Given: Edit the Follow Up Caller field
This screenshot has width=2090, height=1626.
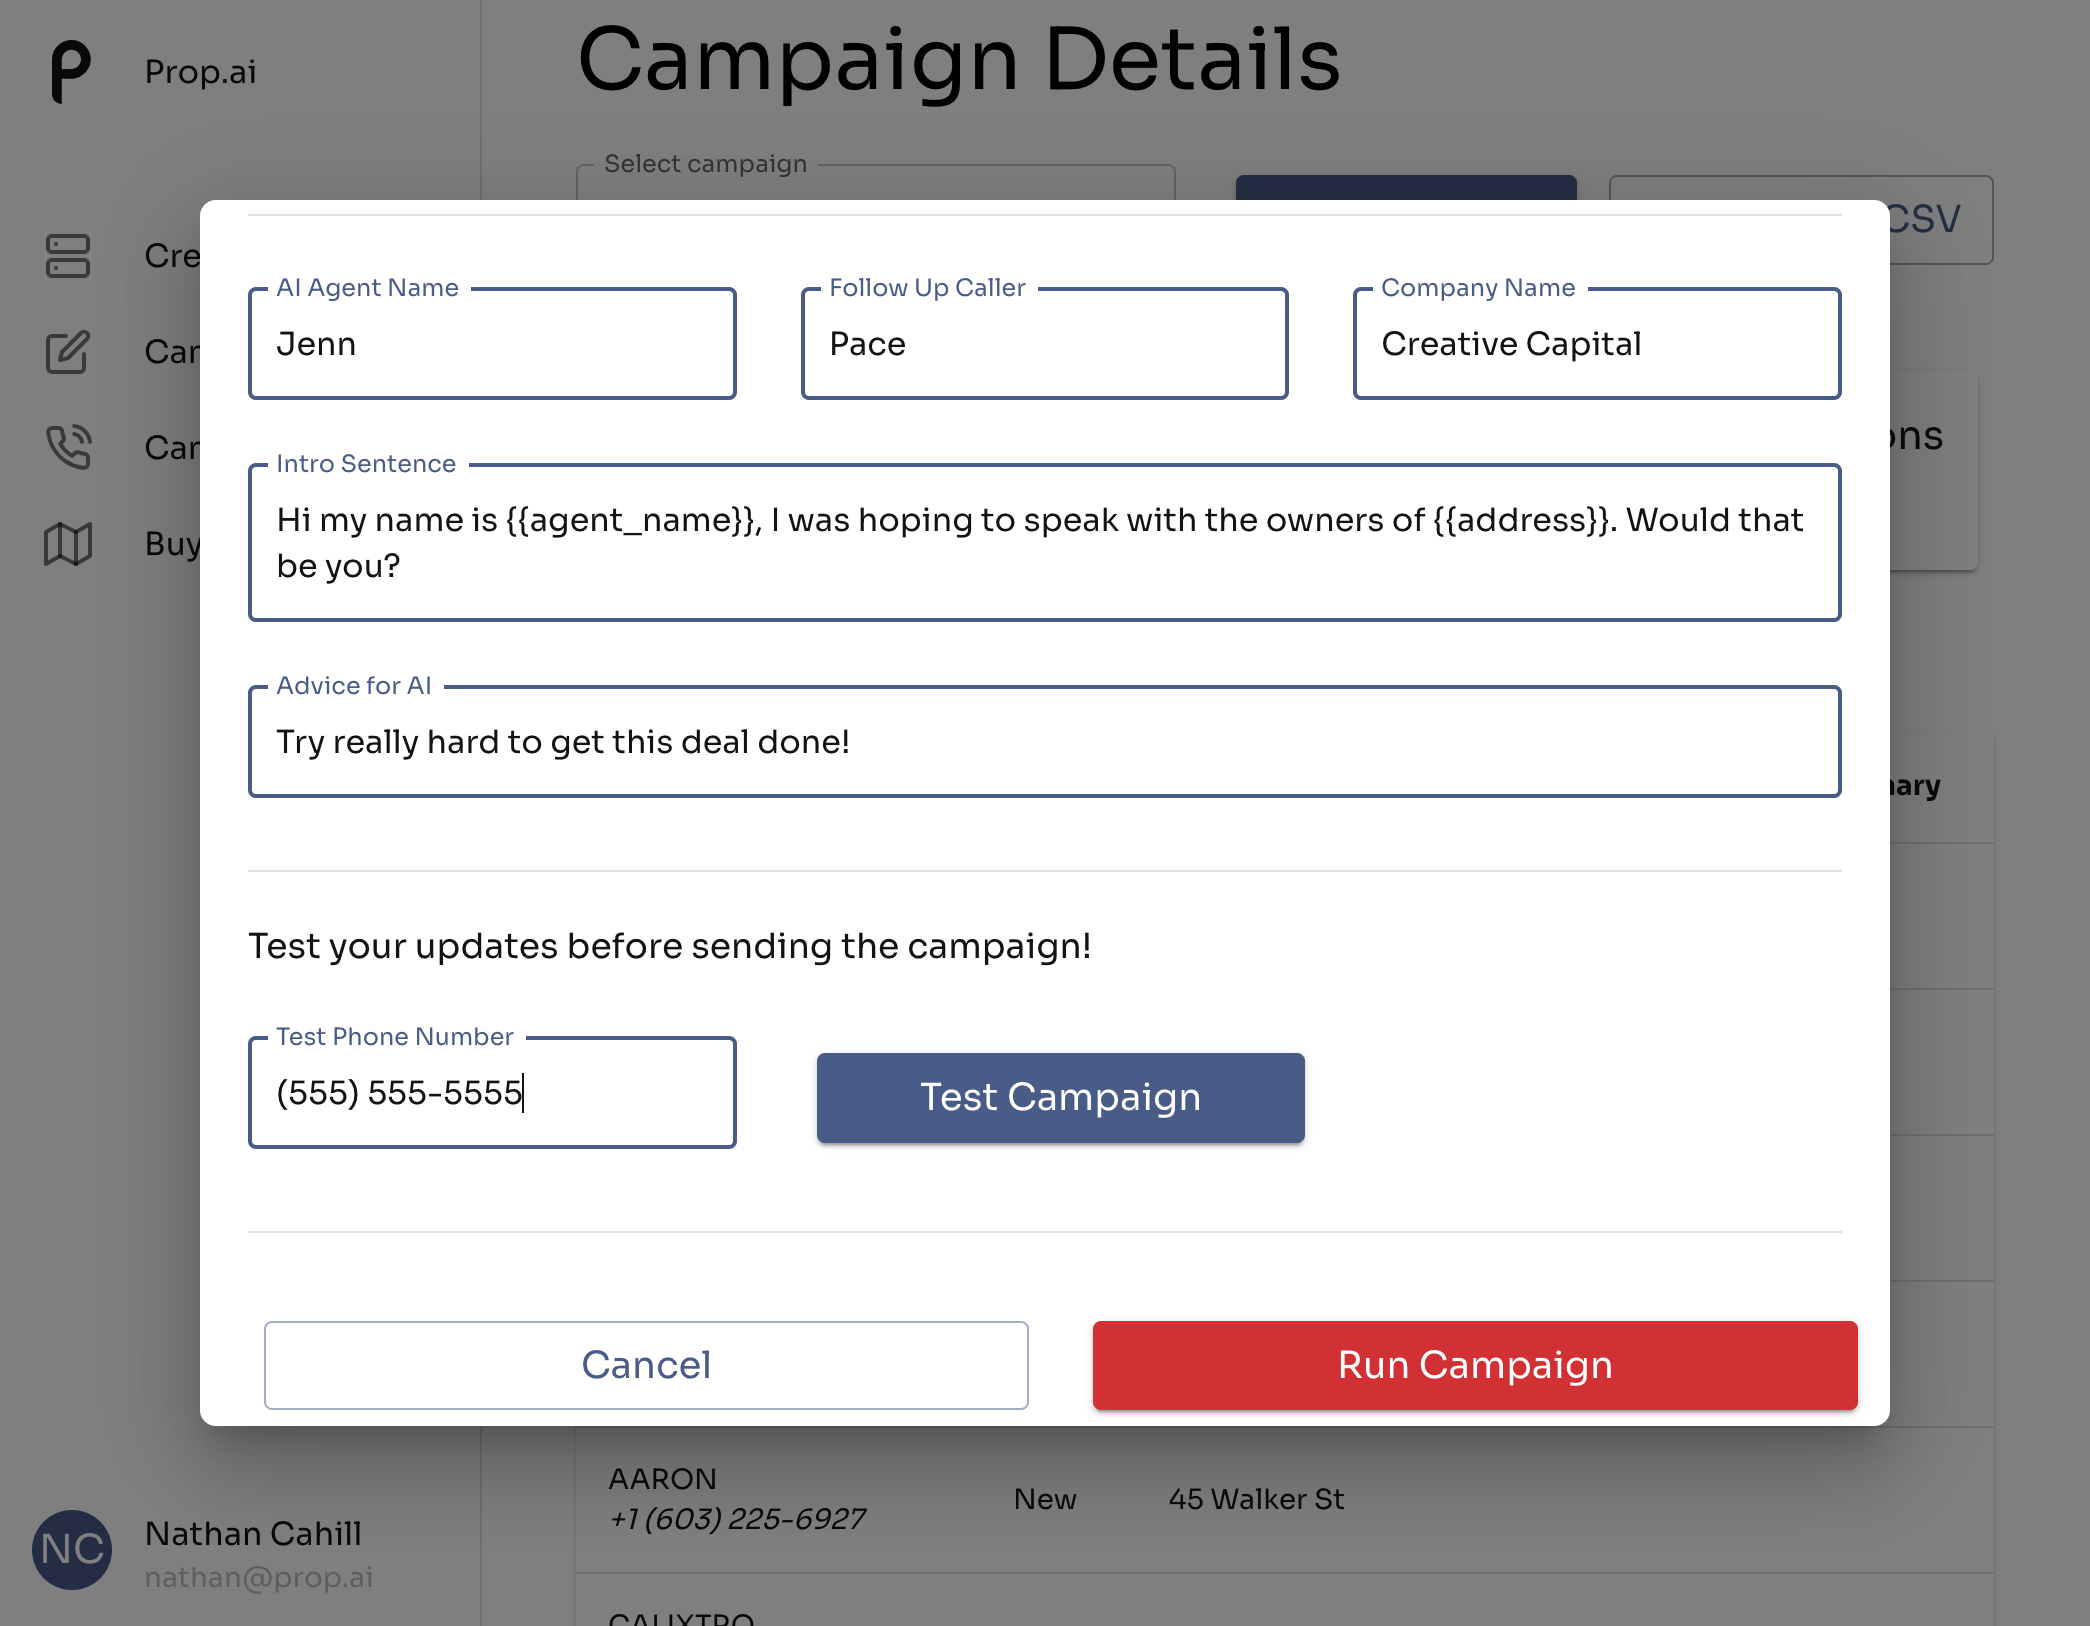Looking at the screenshot, I should tap(1044, 344).
